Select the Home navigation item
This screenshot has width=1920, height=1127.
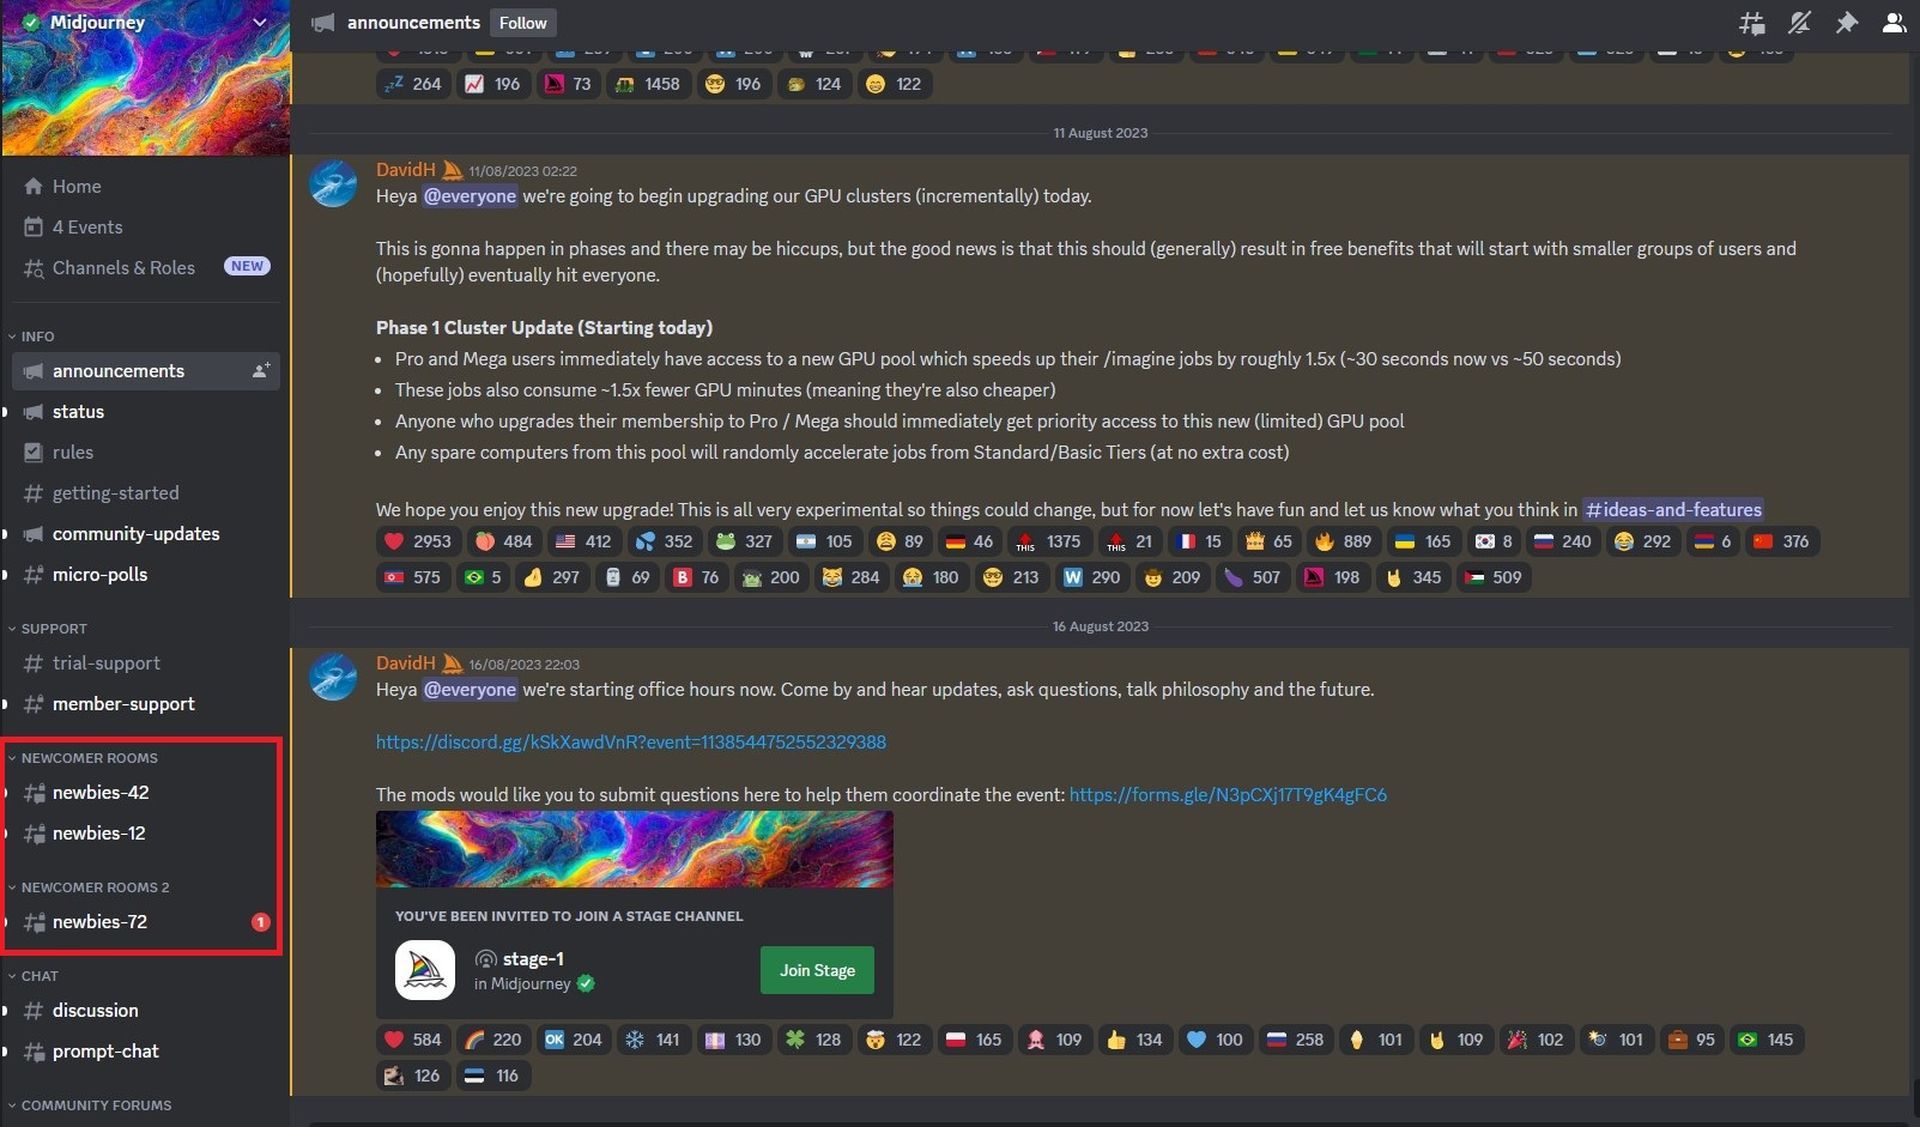pyautogui.click(x=75, y=185)
